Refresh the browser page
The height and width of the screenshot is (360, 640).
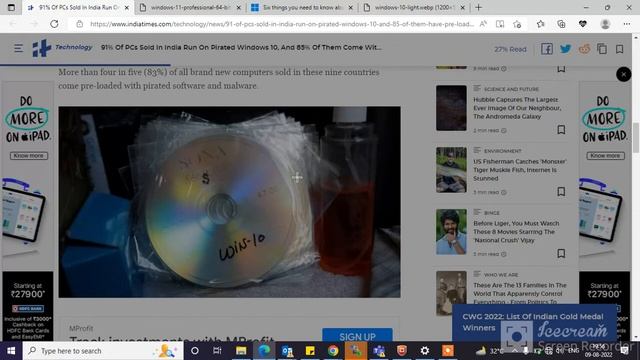click(x=54, y=24)
